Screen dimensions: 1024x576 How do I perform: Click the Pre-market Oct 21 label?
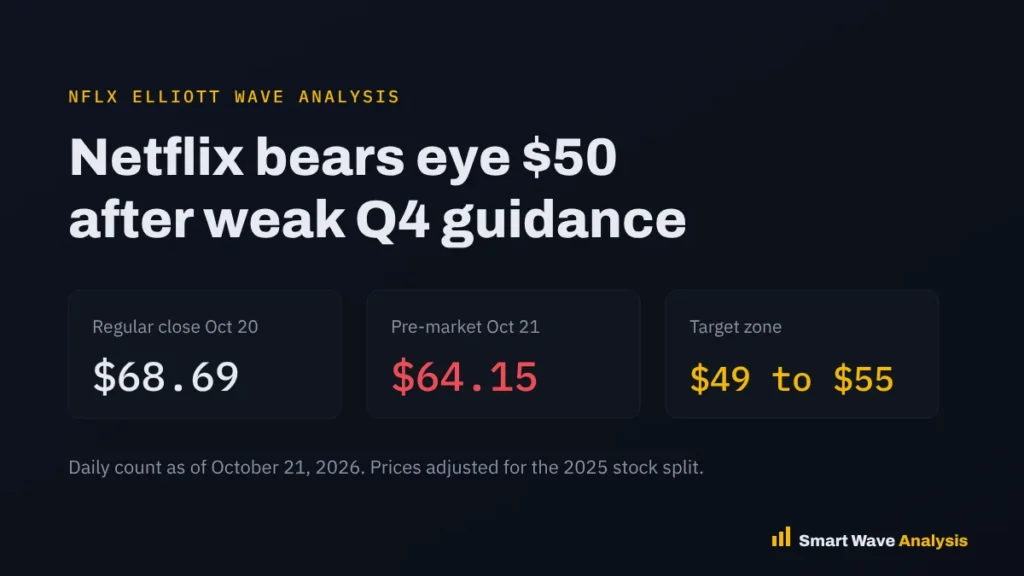(465, 327)
